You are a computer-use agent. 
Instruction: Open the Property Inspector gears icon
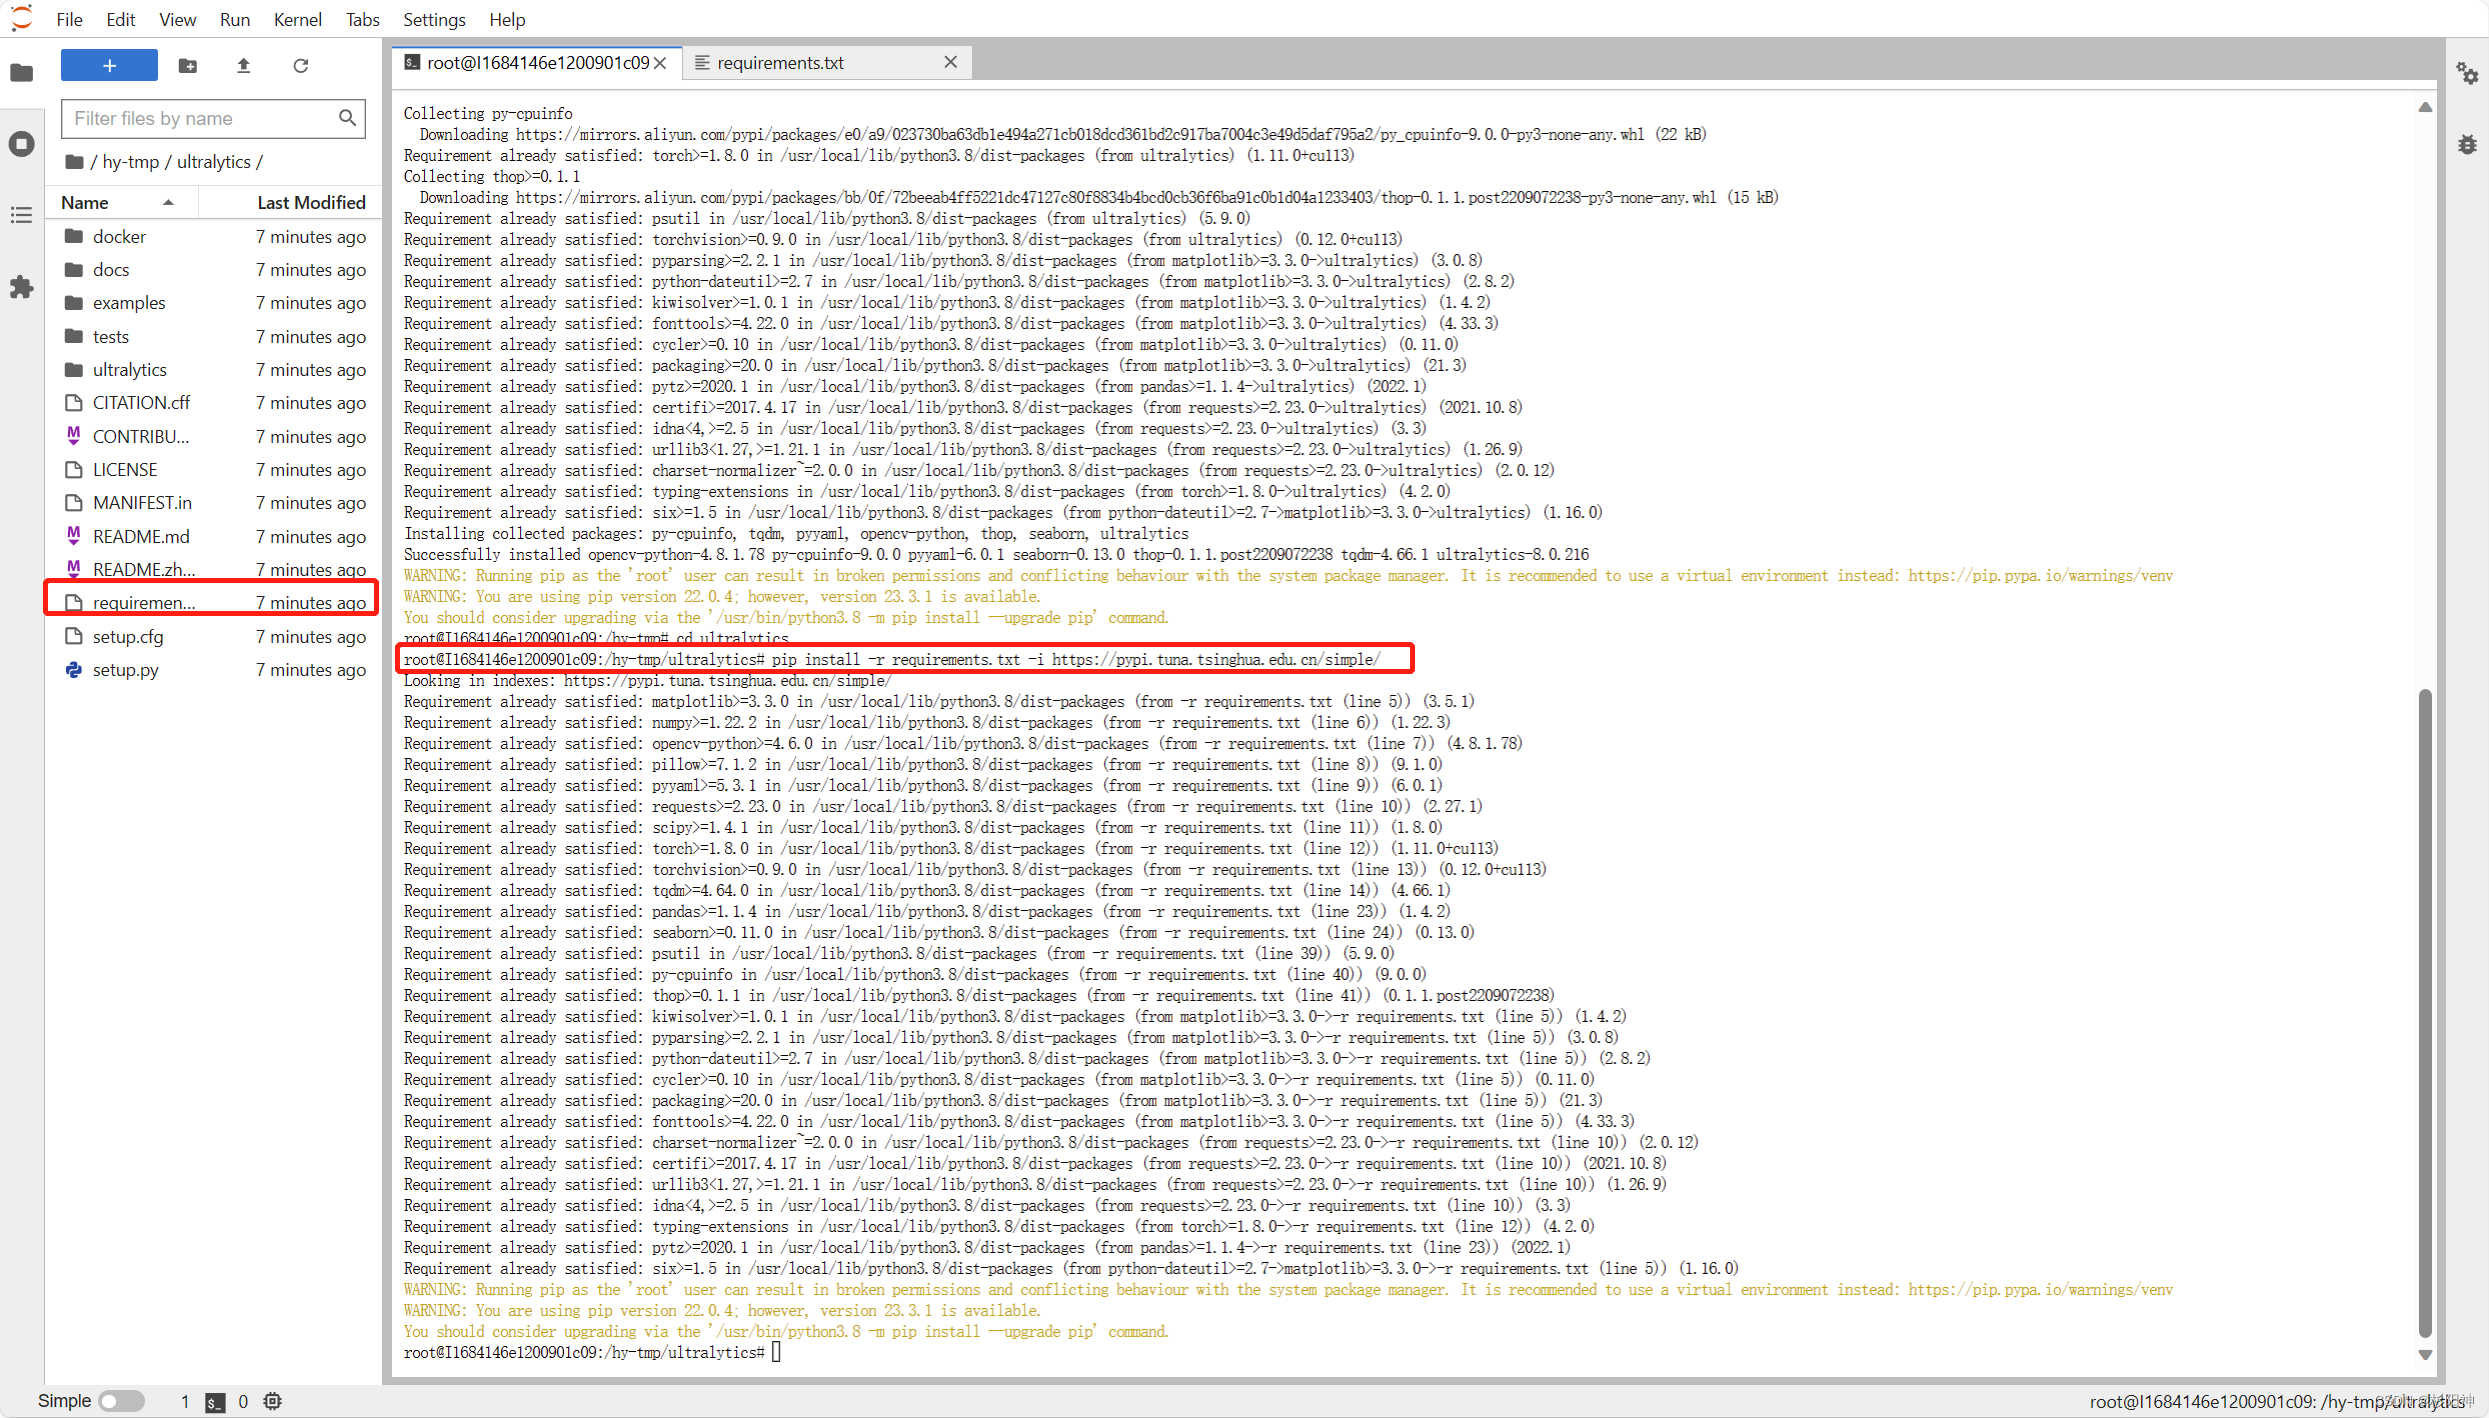click(2467, 73)
